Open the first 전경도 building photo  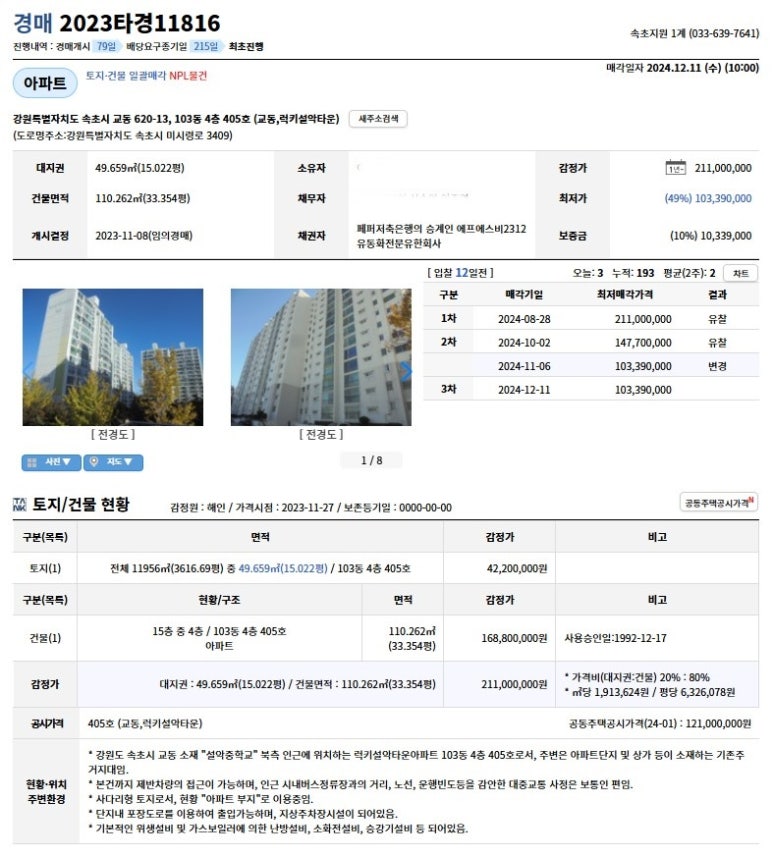[x=113, y=357]
